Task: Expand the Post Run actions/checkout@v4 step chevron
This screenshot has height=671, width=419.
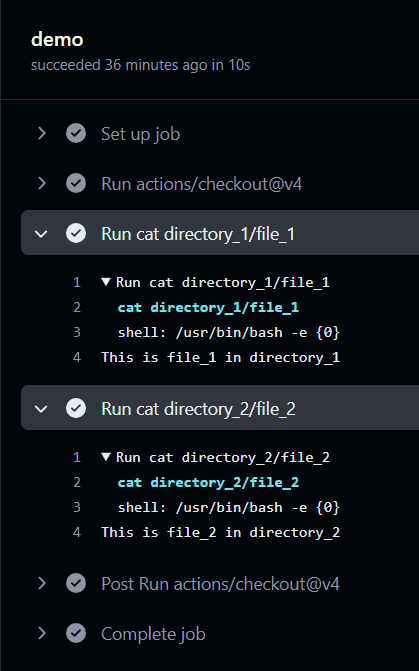Action: tap(42, 583)
